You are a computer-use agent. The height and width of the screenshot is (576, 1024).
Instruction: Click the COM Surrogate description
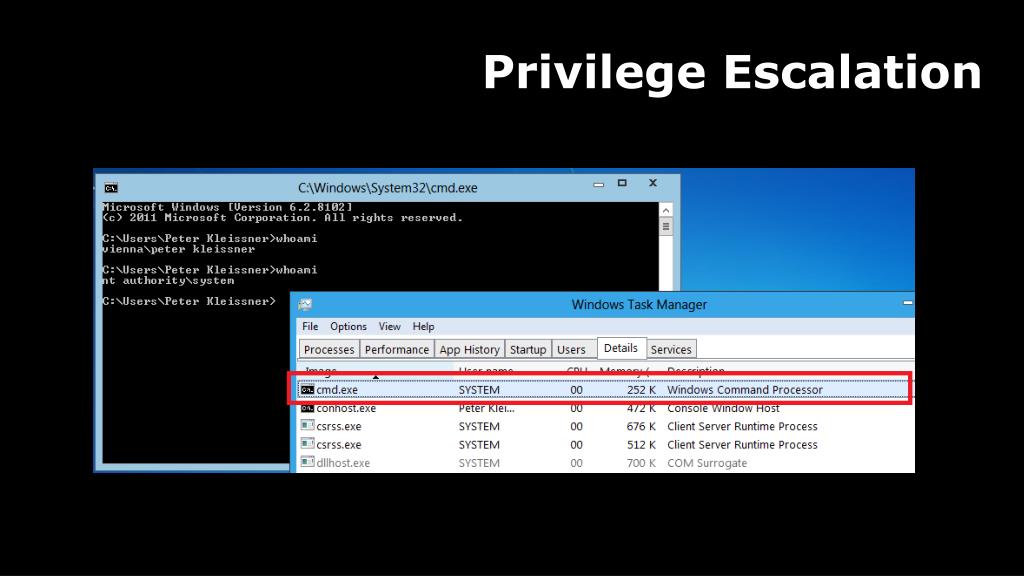pyautogui.click(x=707, y=463)
